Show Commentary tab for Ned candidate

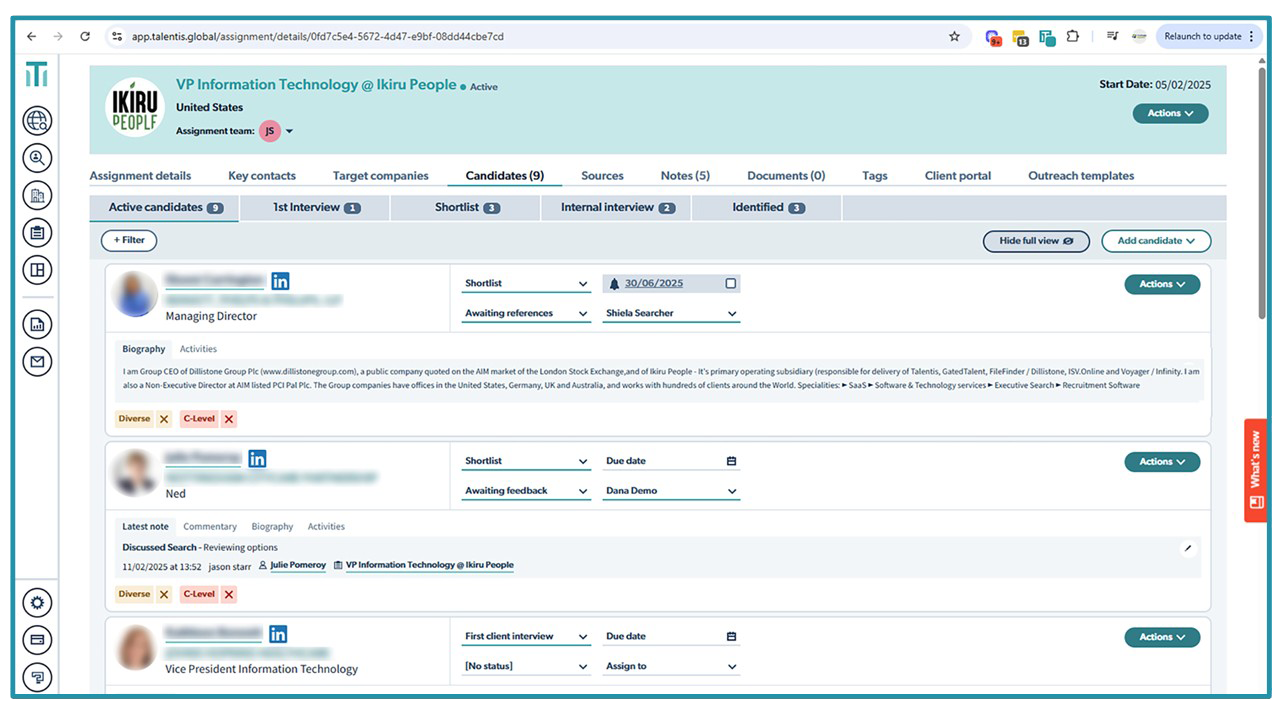[210, 526]
